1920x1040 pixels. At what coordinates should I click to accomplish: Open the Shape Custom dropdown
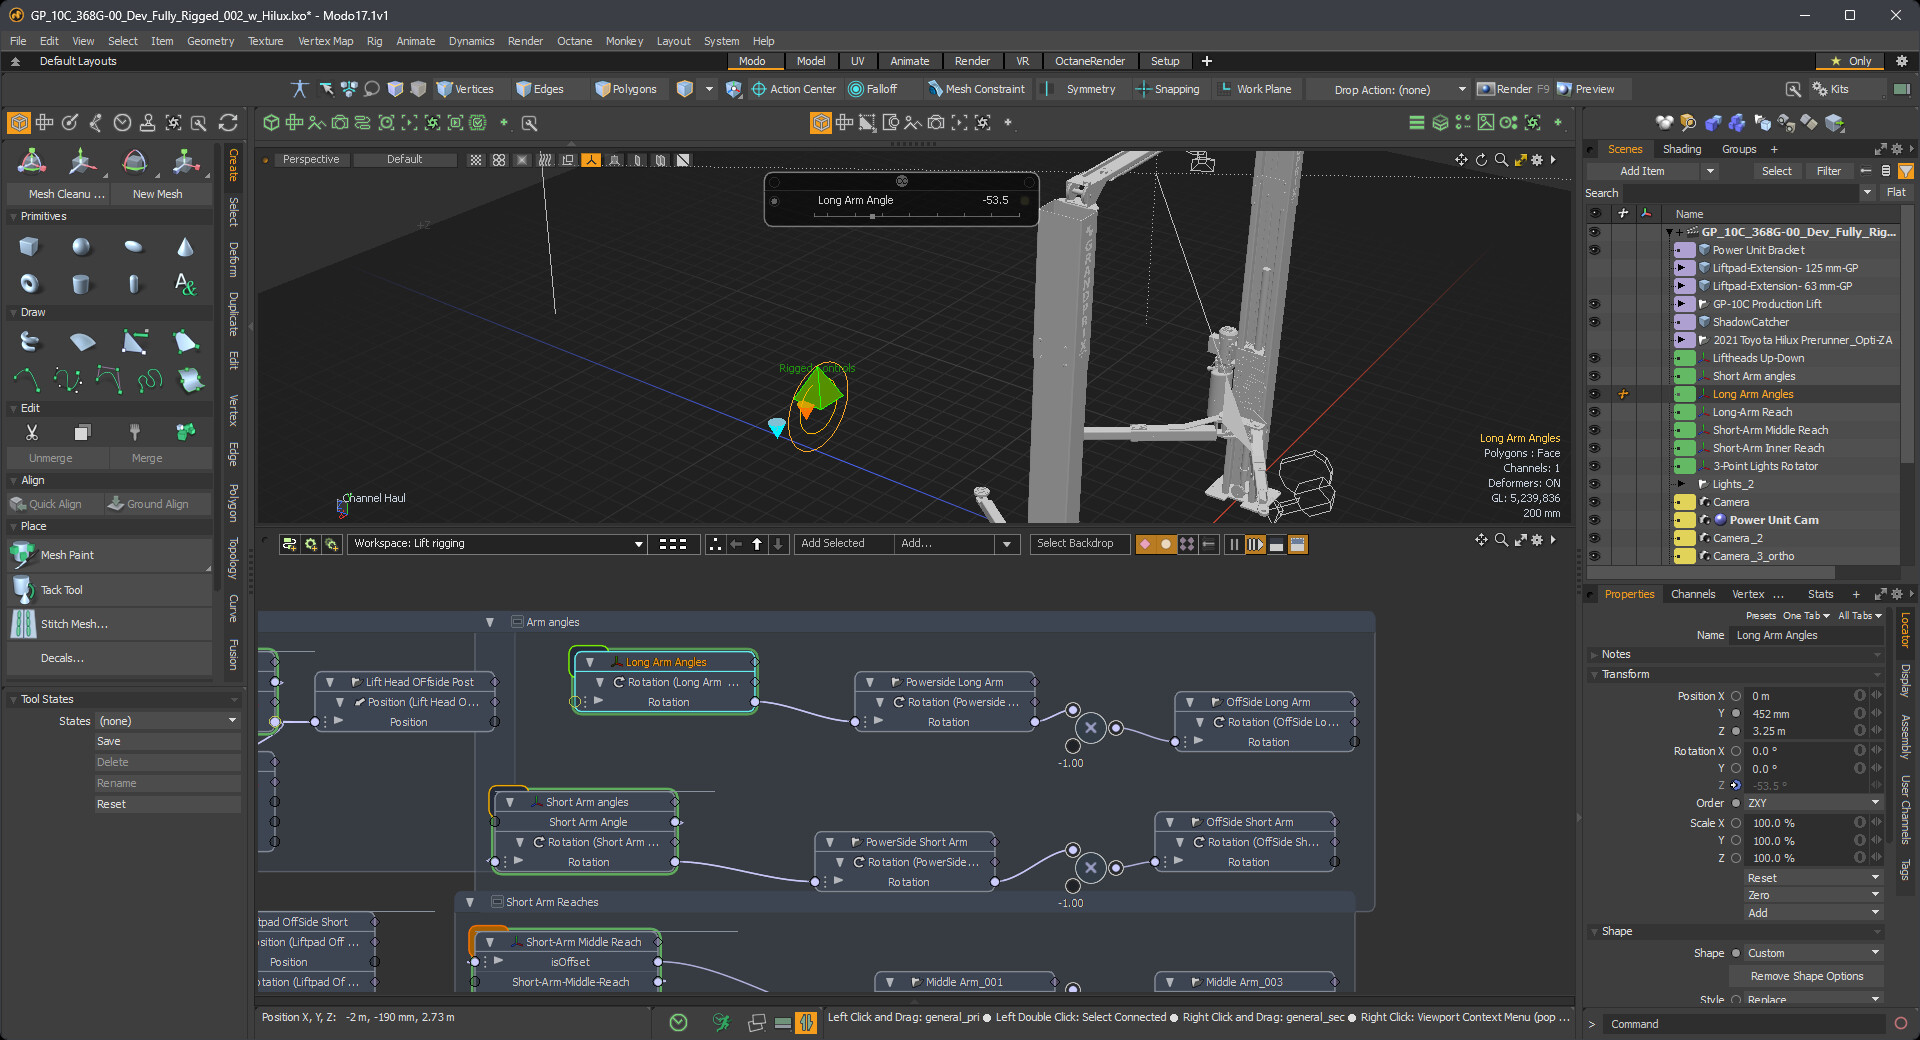[x=1814, y=953]
